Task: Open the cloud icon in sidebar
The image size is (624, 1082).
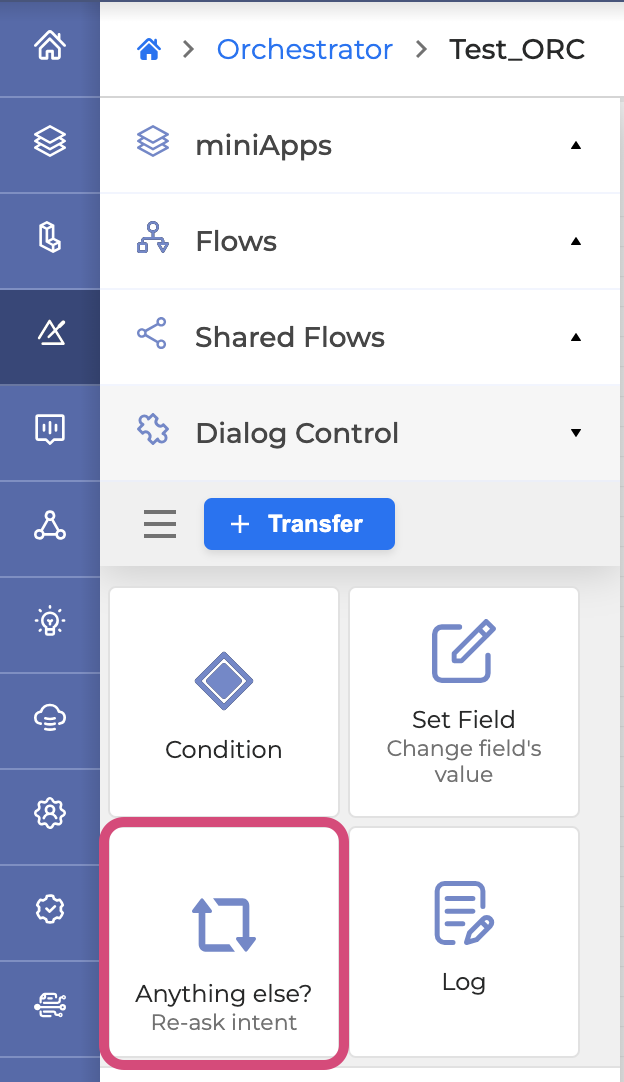Action: click(49, 718)
